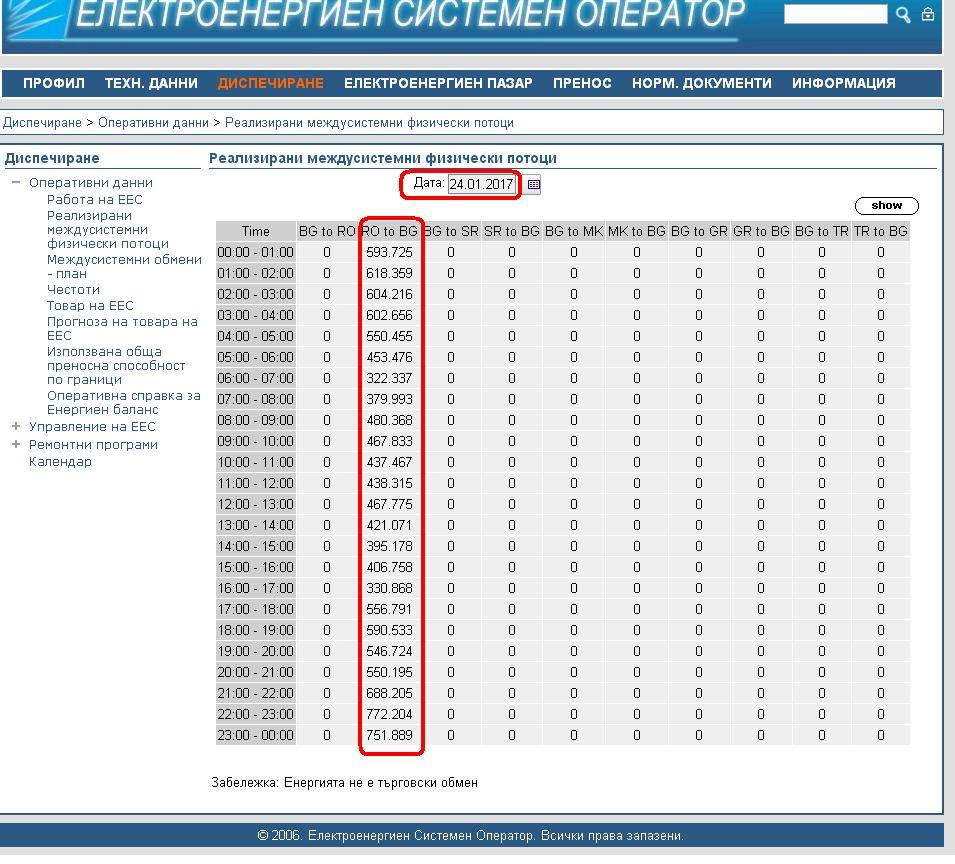The width and height of the screenshot is (955, 864).
Task: Click the lock login icon
Action: tap(929, 14)
